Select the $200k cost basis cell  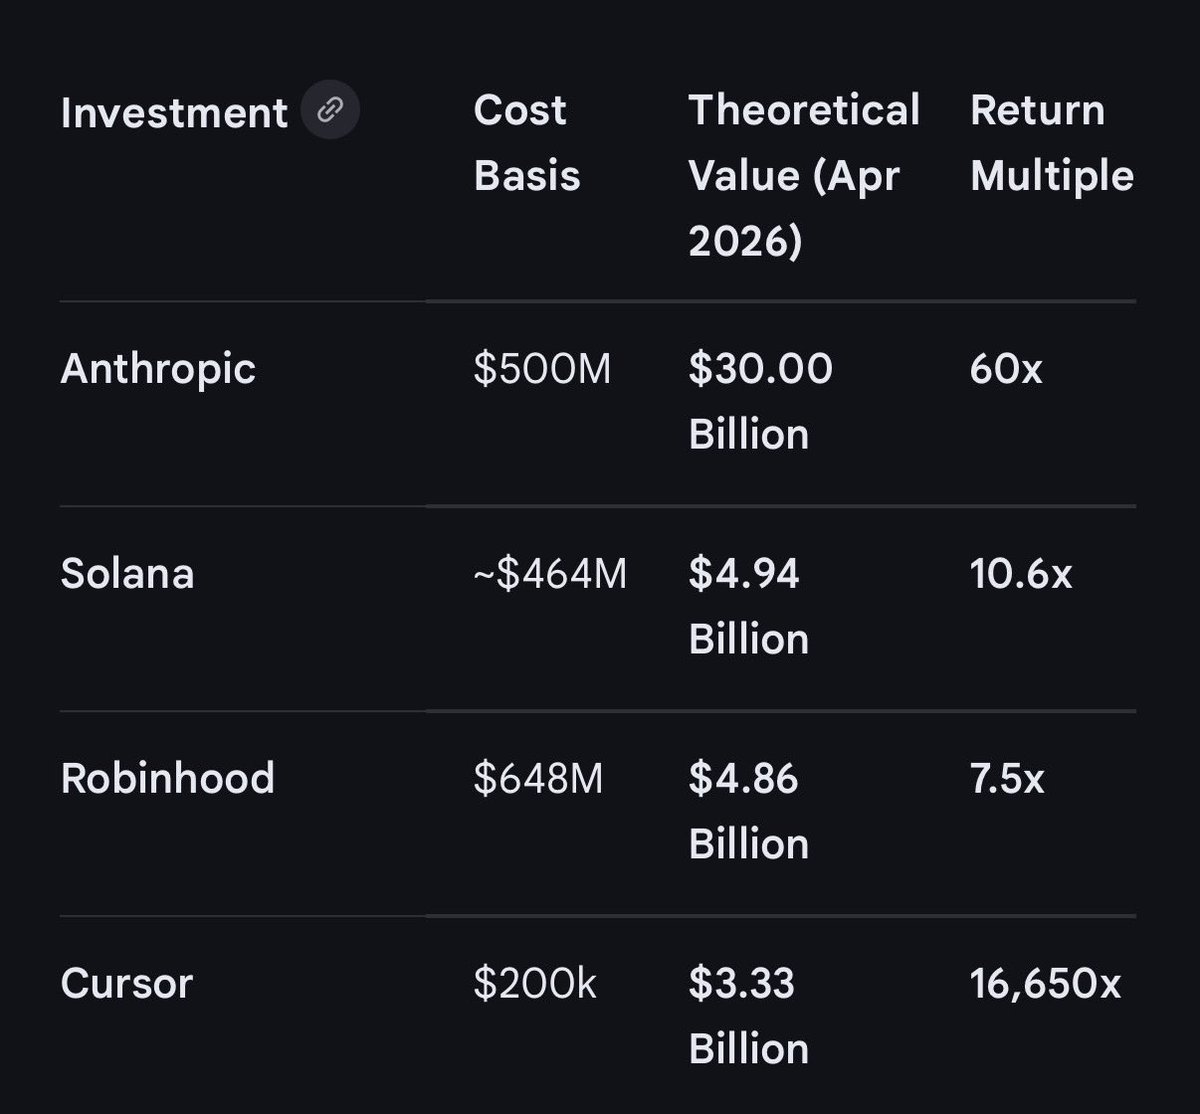pos(535,984)
